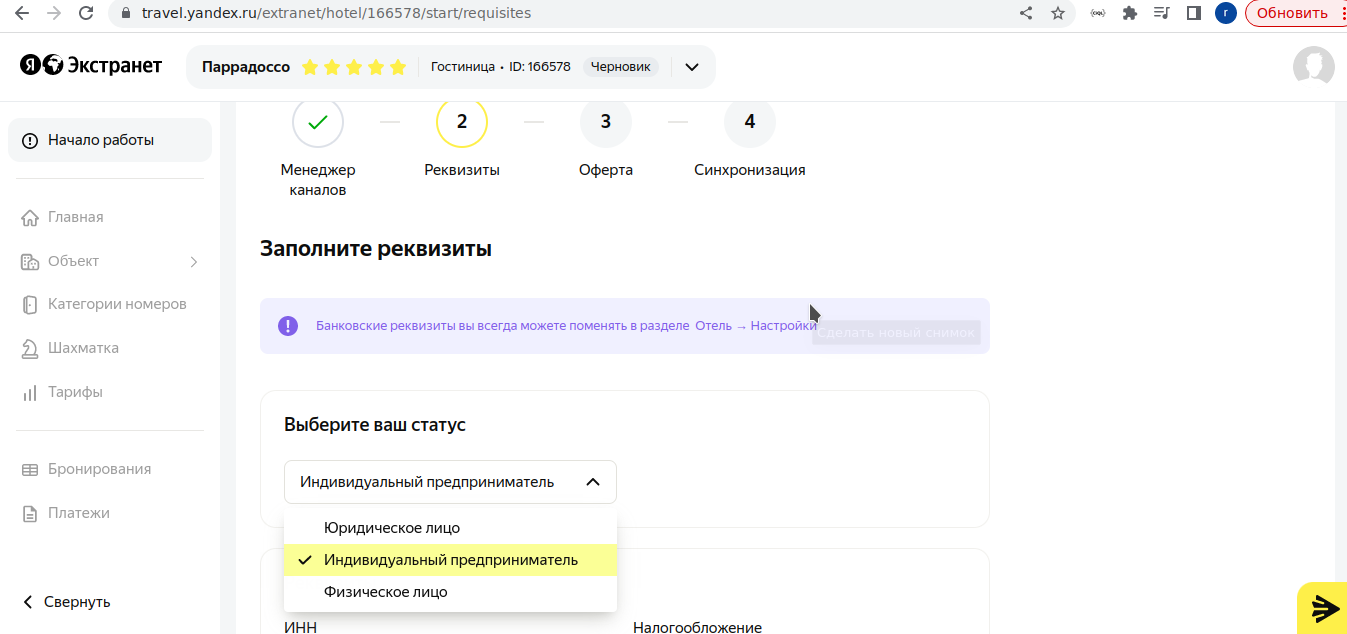Click the Категории номеров door icon
1347x634 pixels.
pos(30,304)
